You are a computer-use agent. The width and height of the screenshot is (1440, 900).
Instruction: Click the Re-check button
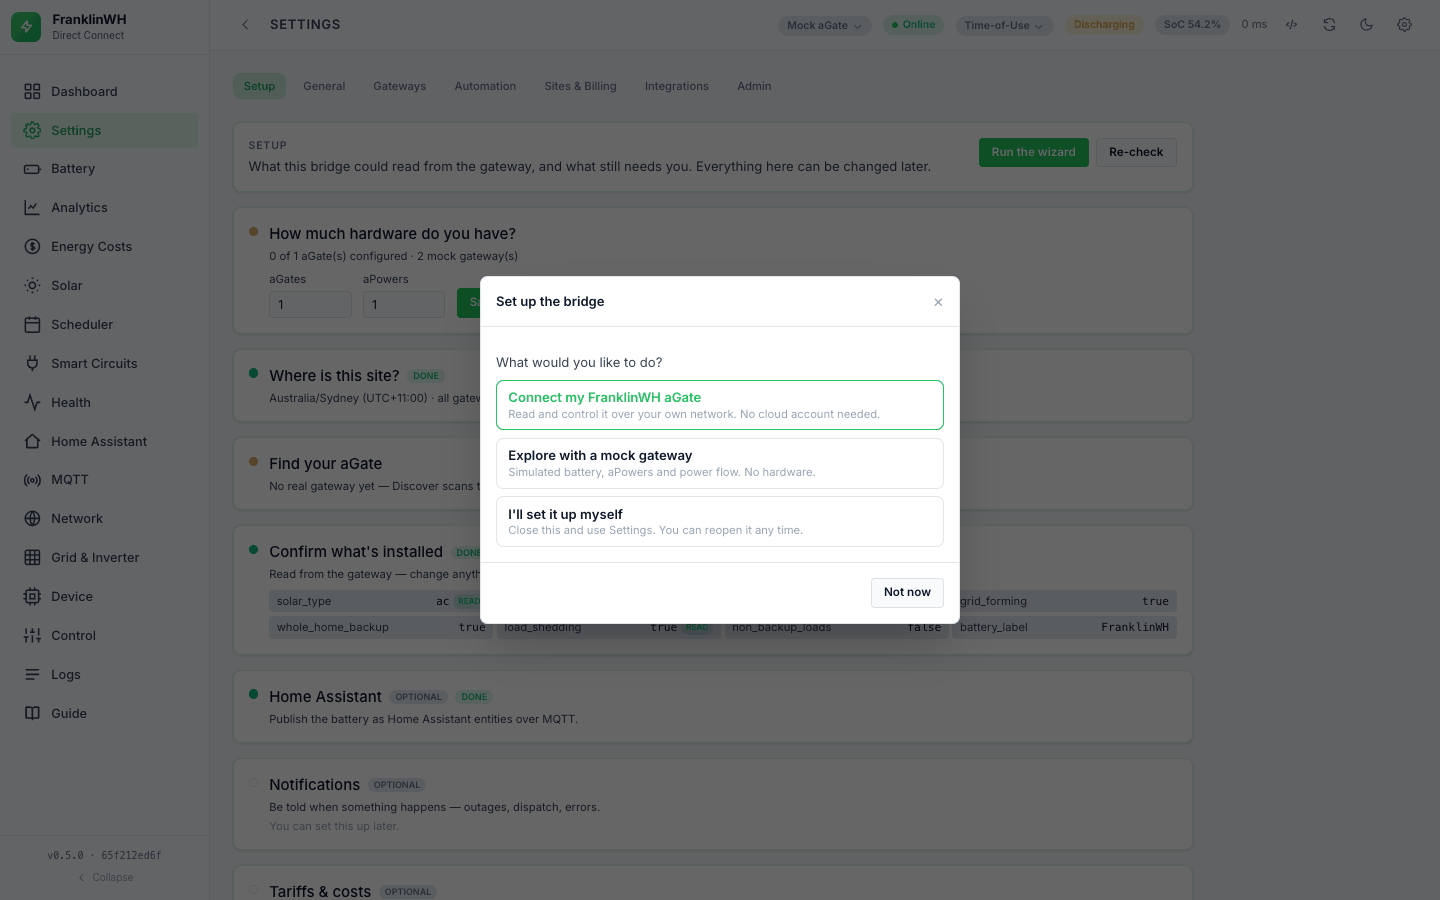[1136, 152]
